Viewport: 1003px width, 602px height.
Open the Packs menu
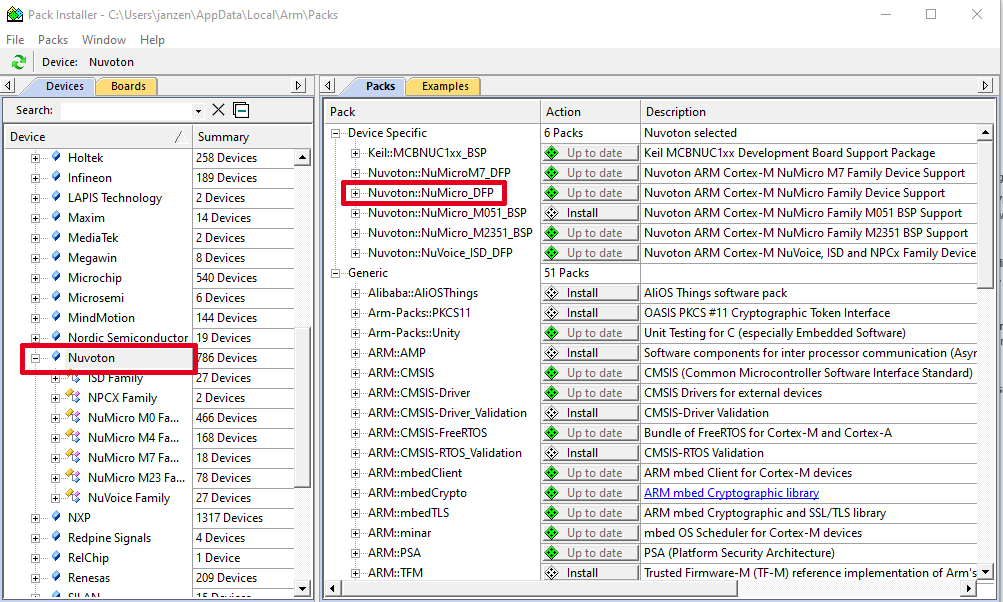click(53, 40)
